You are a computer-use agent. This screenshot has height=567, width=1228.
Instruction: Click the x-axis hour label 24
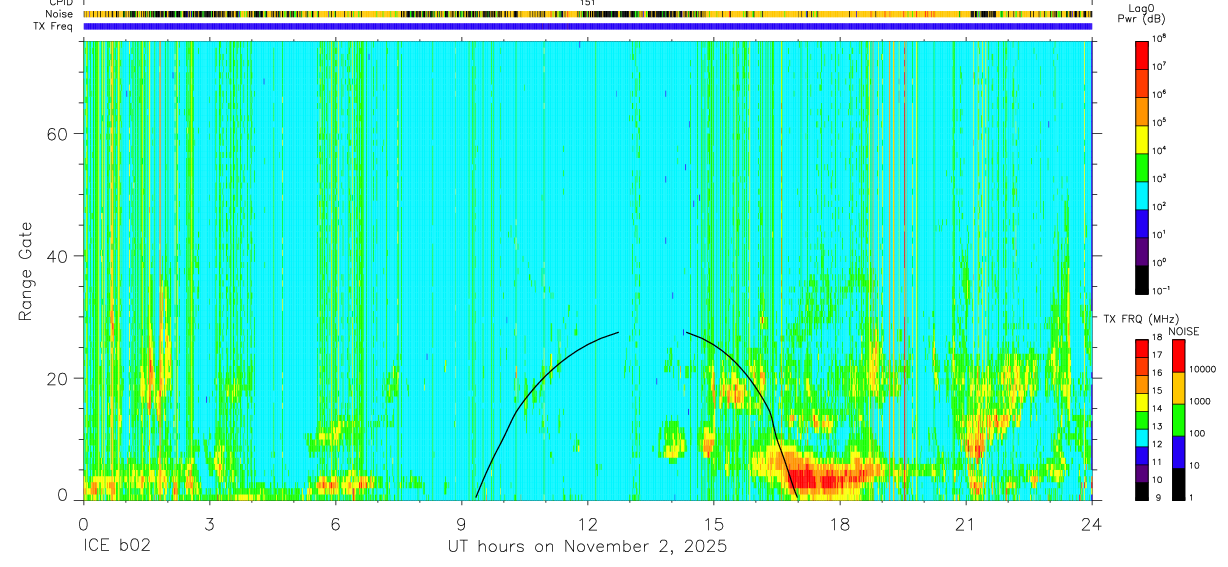coord(1092,524)
